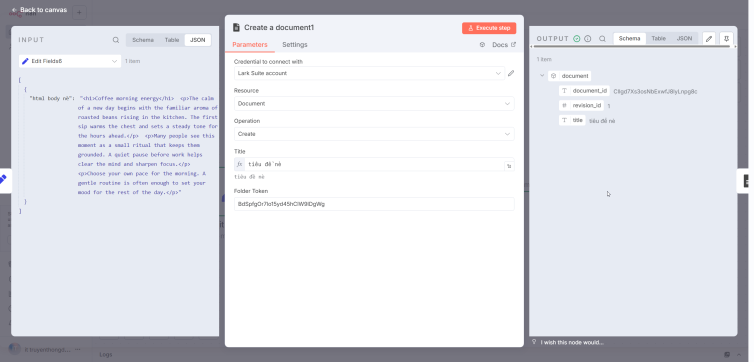This screenshot has height=362, width=754.
Task: Click the user avatar at bottom left
Action: point(14,349)
